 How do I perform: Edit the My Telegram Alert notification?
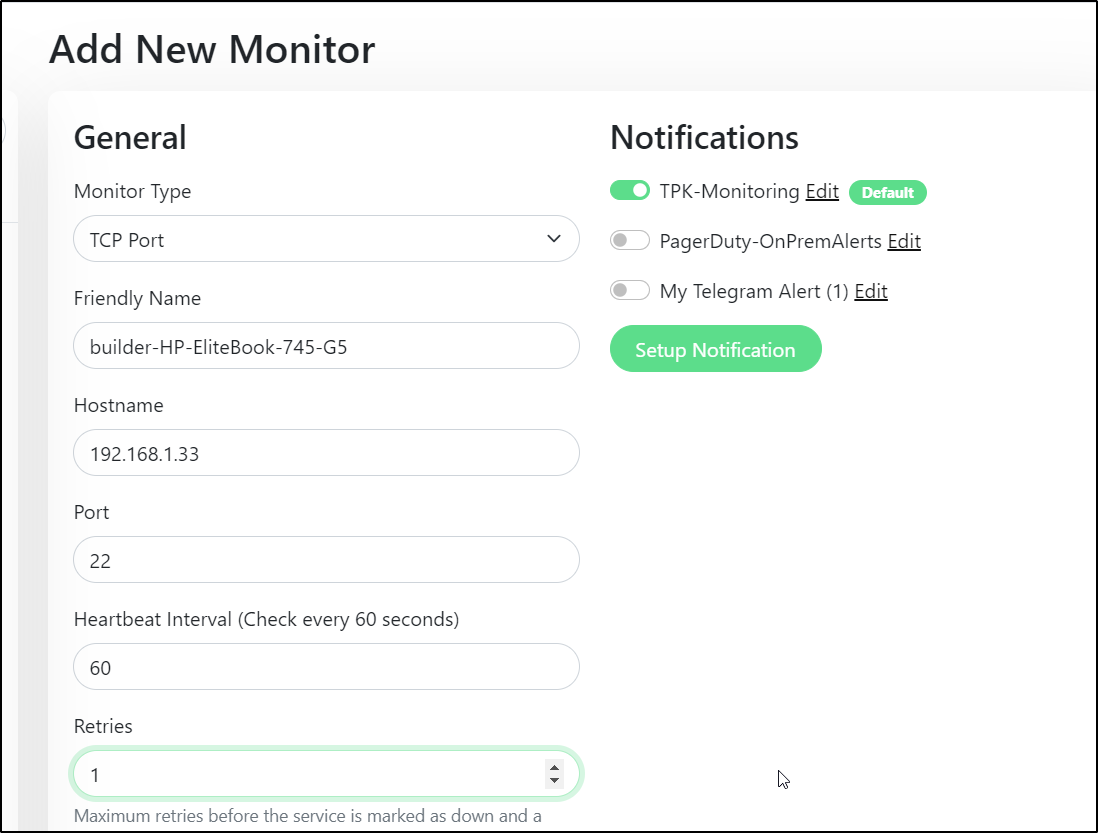871,290
